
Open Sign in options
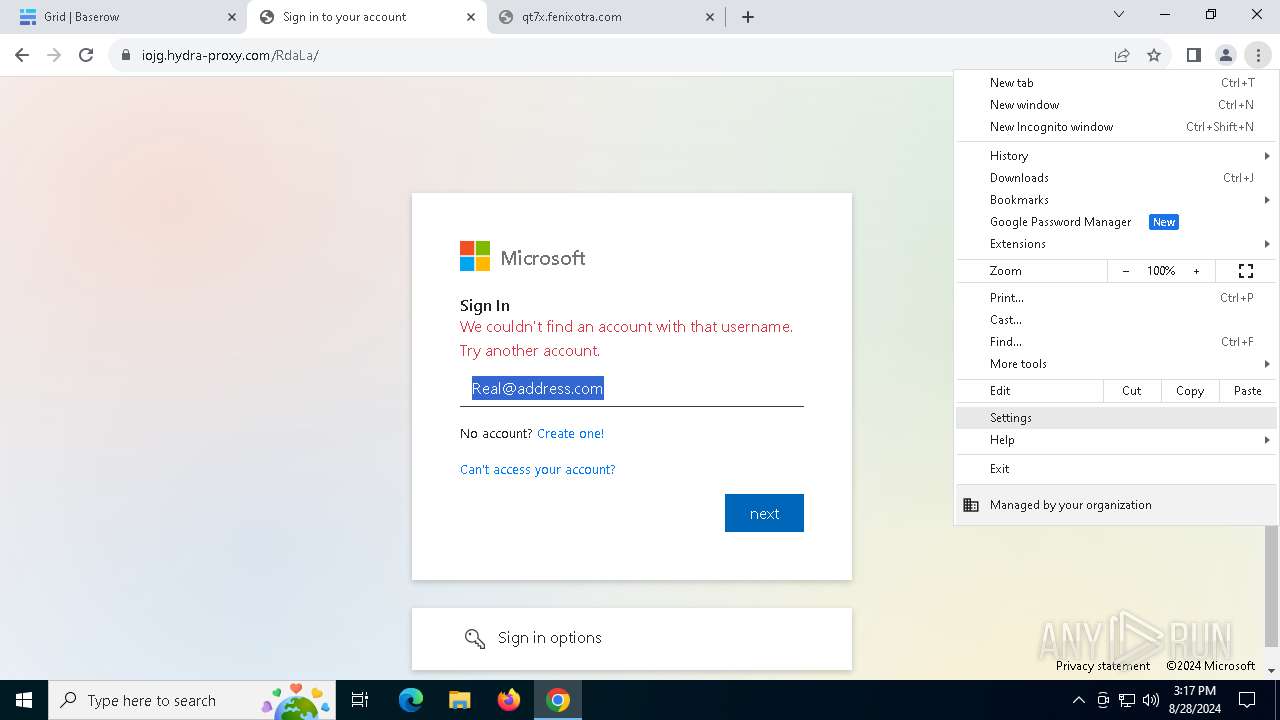point(632,638)
